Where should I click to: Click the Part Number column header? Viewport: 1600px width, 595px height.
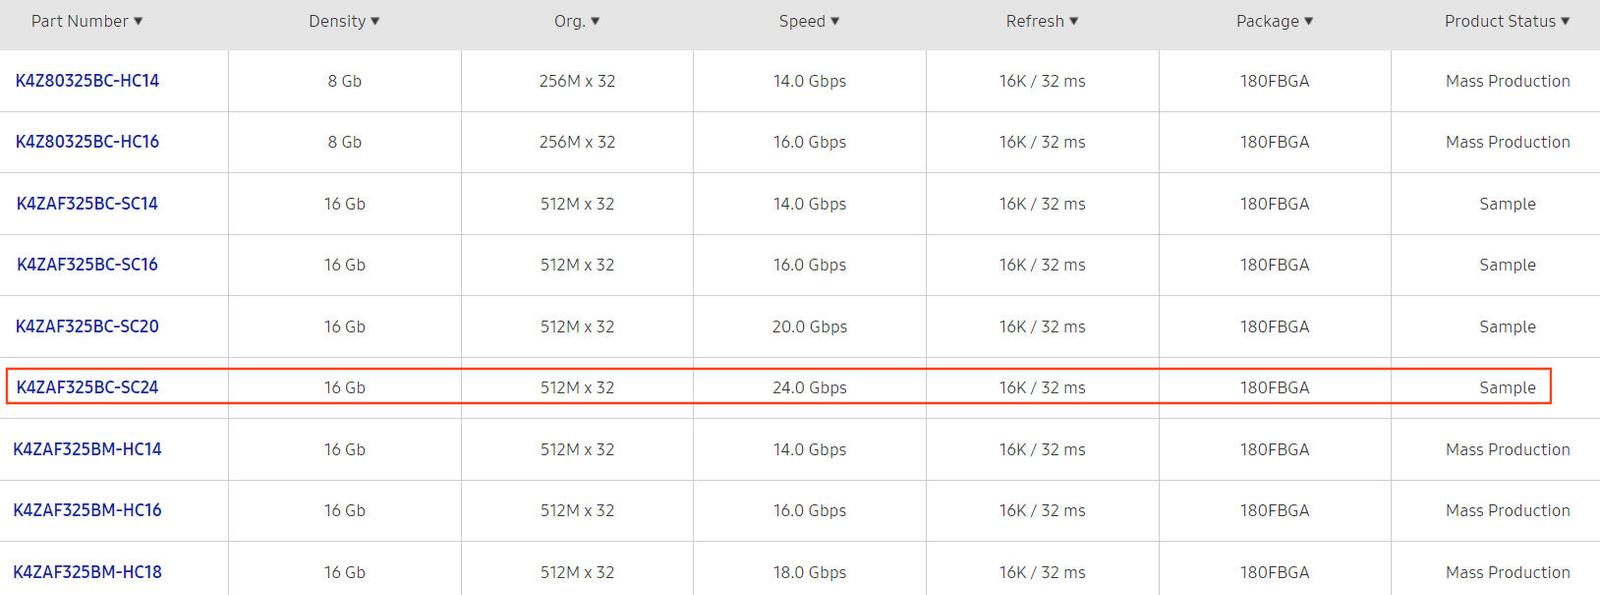tap(80, 20)
